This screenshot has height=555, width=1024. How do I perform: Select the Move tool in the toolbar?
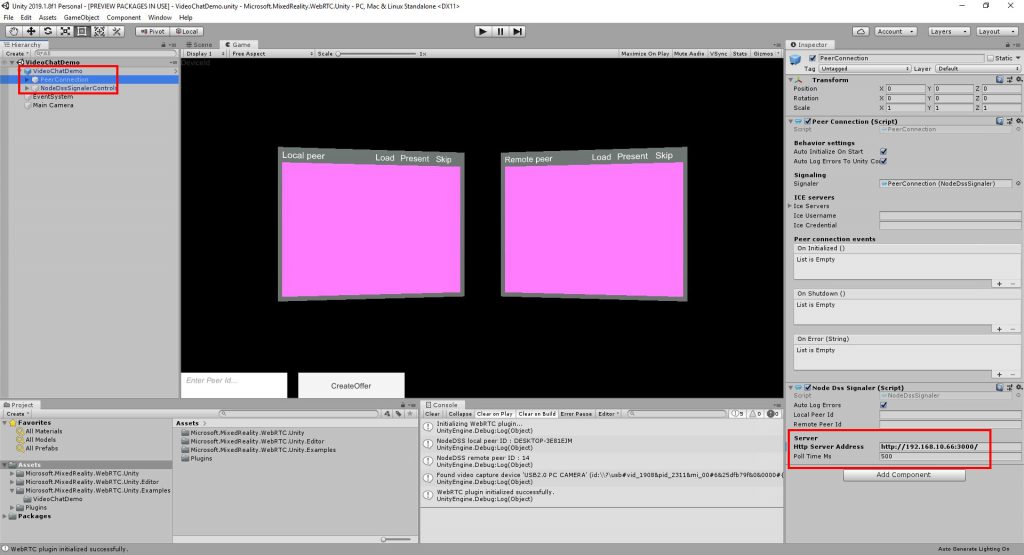click(31, 31)
